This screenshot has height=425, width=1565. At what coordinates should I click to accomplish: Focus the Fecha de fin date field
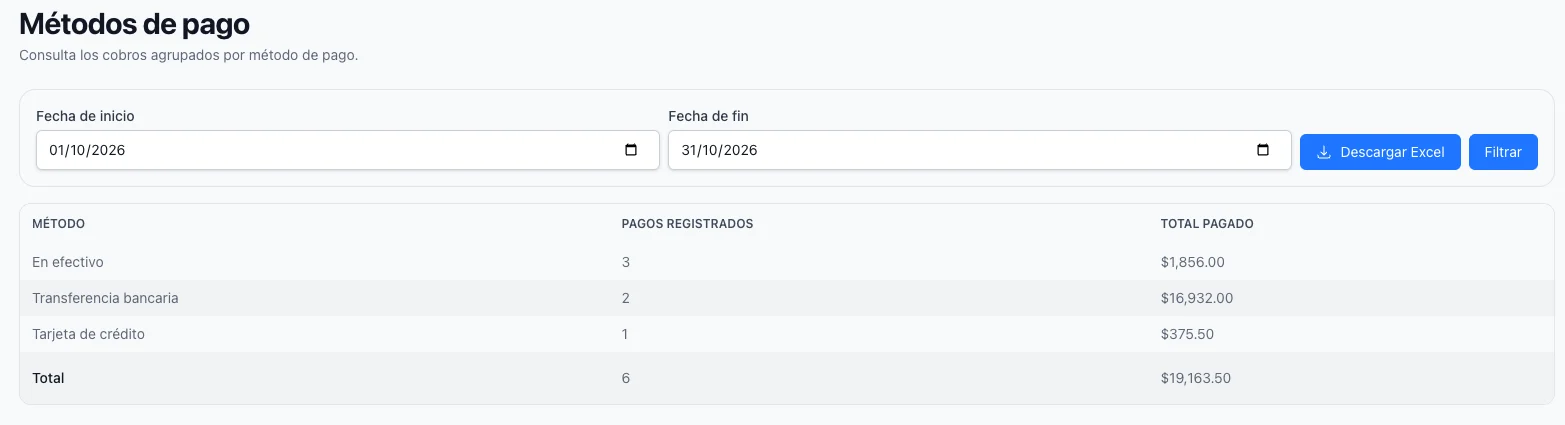[x=980, y=150]
